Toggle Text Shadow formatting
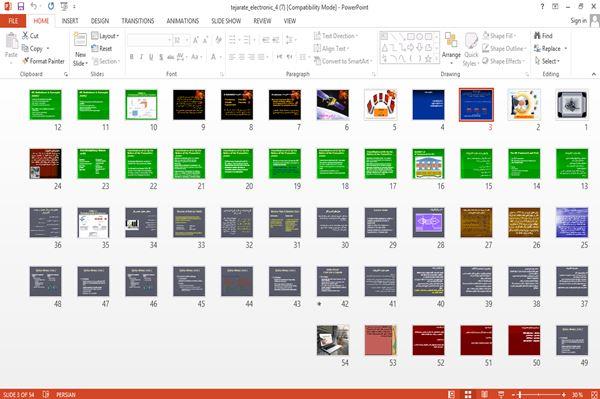Screen dimensions: 600x399 pos(161,57)
